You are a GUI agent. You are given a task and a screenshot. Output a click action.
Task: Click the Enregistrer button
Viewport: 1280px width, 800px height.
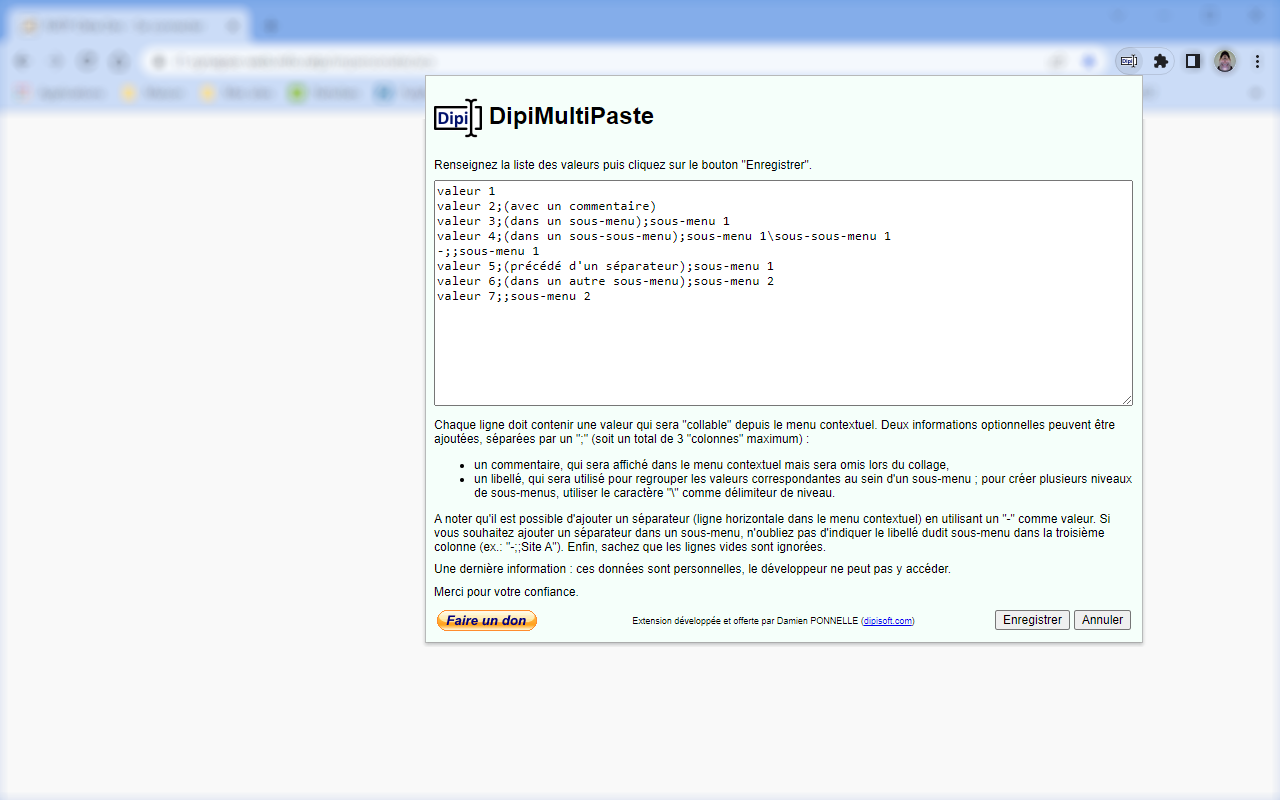pyautogui.click(x=1032, y=620)
